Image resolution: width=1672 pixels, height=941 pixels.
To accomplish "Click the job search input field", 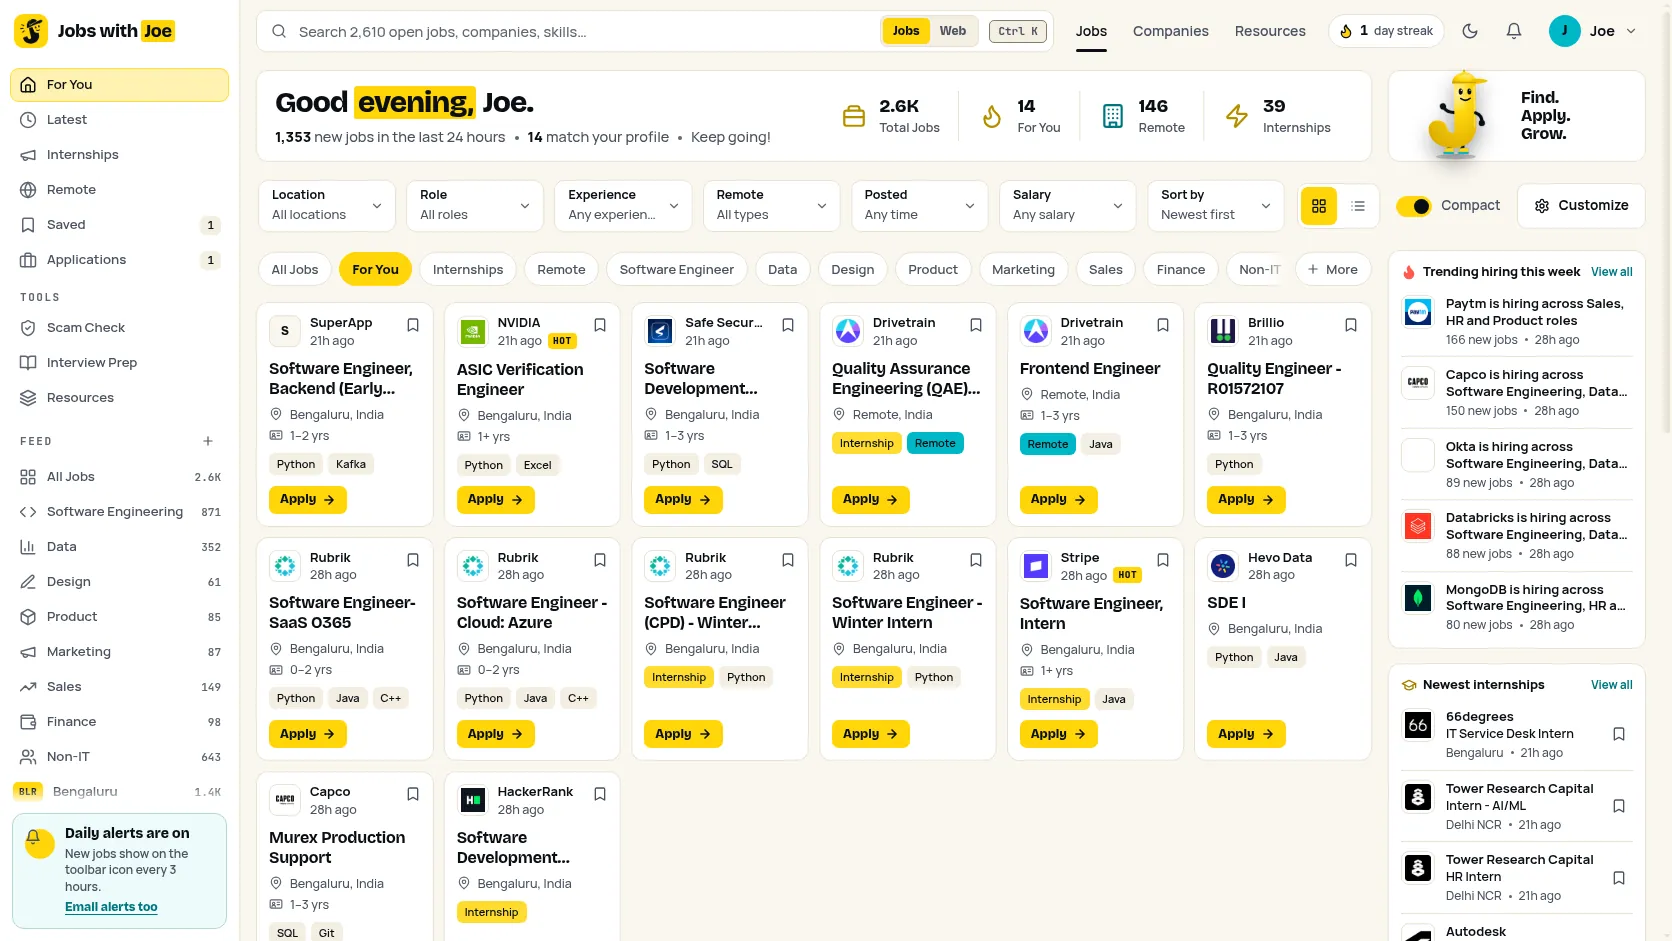I will [x=585, y=31].
